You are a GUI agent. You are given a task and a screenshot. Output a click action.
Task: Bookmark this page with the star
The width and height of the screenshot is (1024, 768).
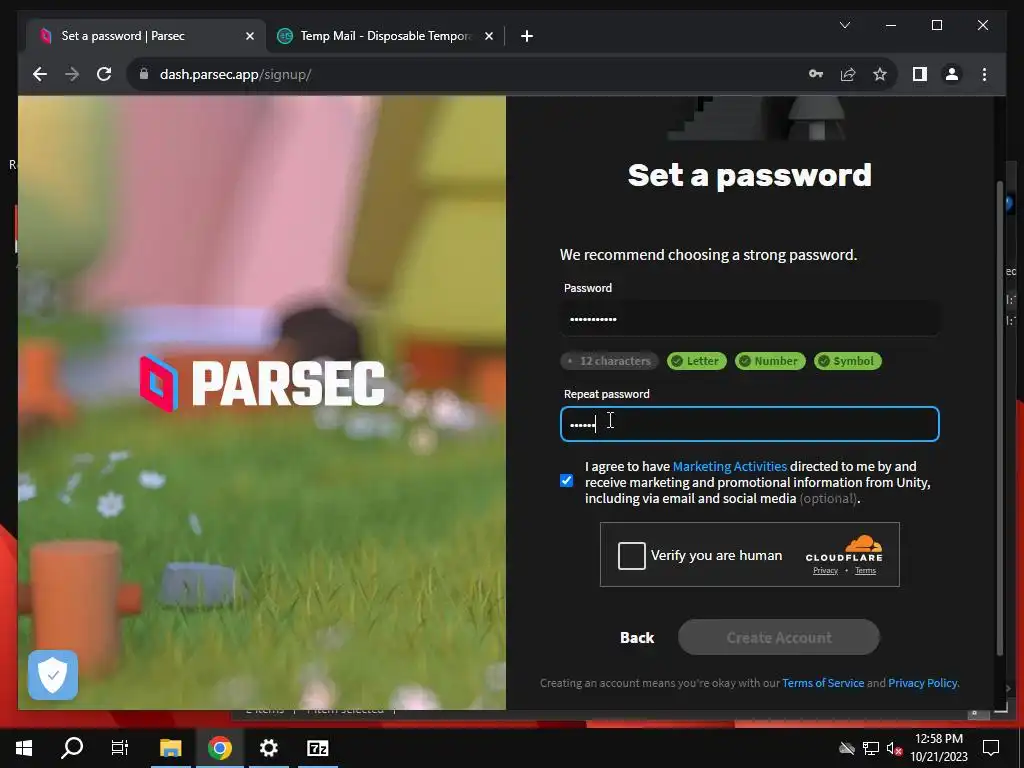880,74
